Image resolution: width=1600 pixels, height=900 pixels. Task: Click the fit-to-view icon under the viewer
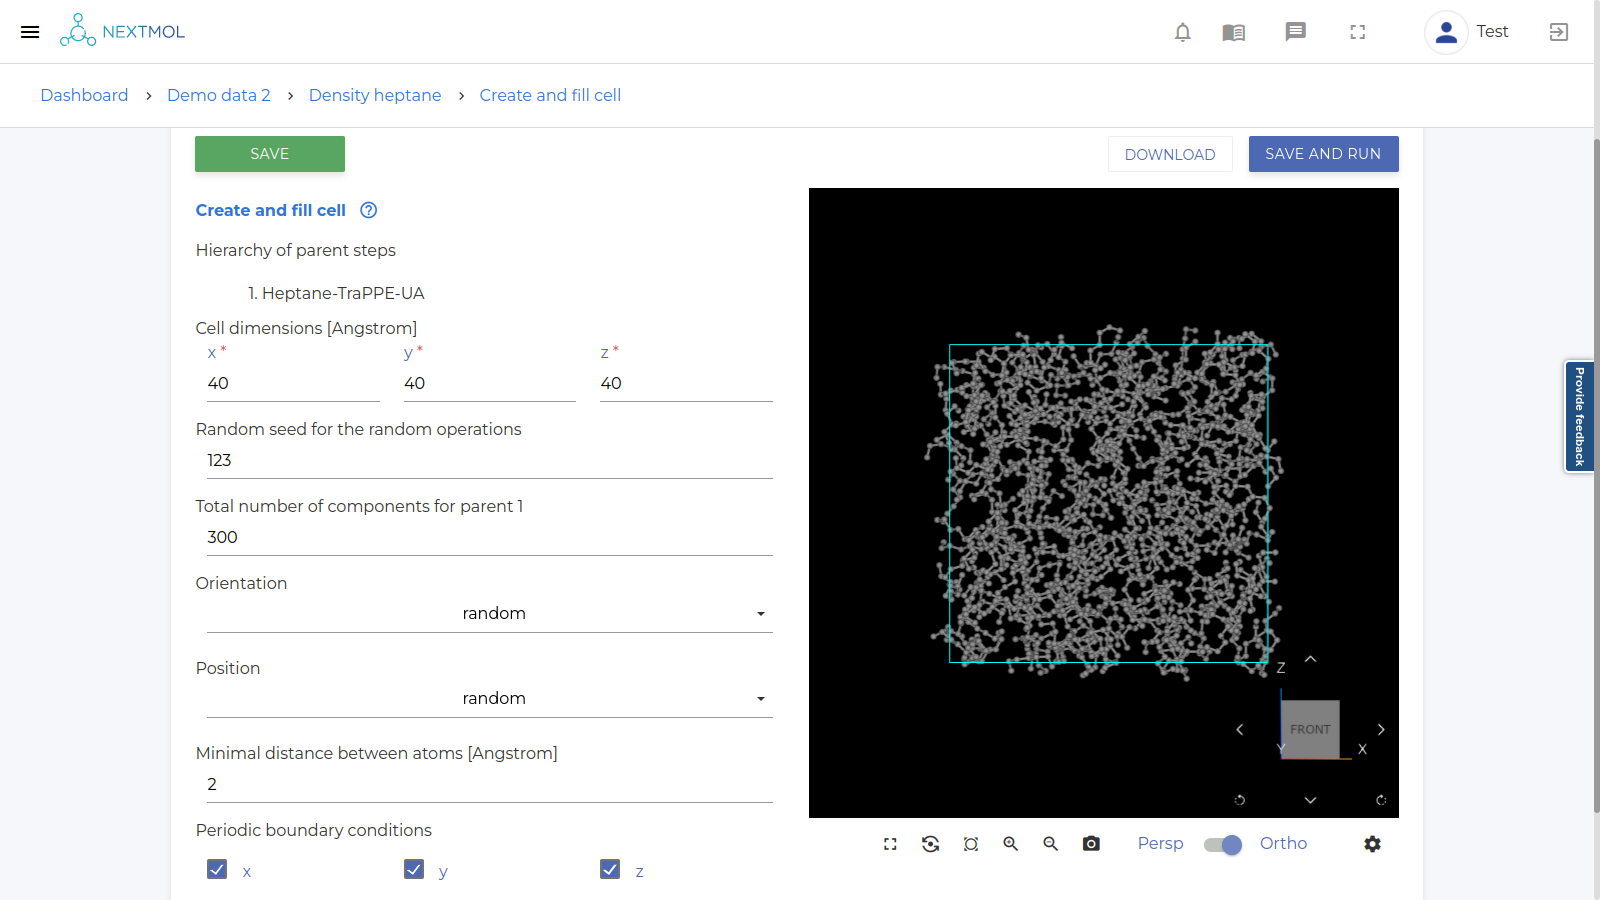(x=971, y=844)
